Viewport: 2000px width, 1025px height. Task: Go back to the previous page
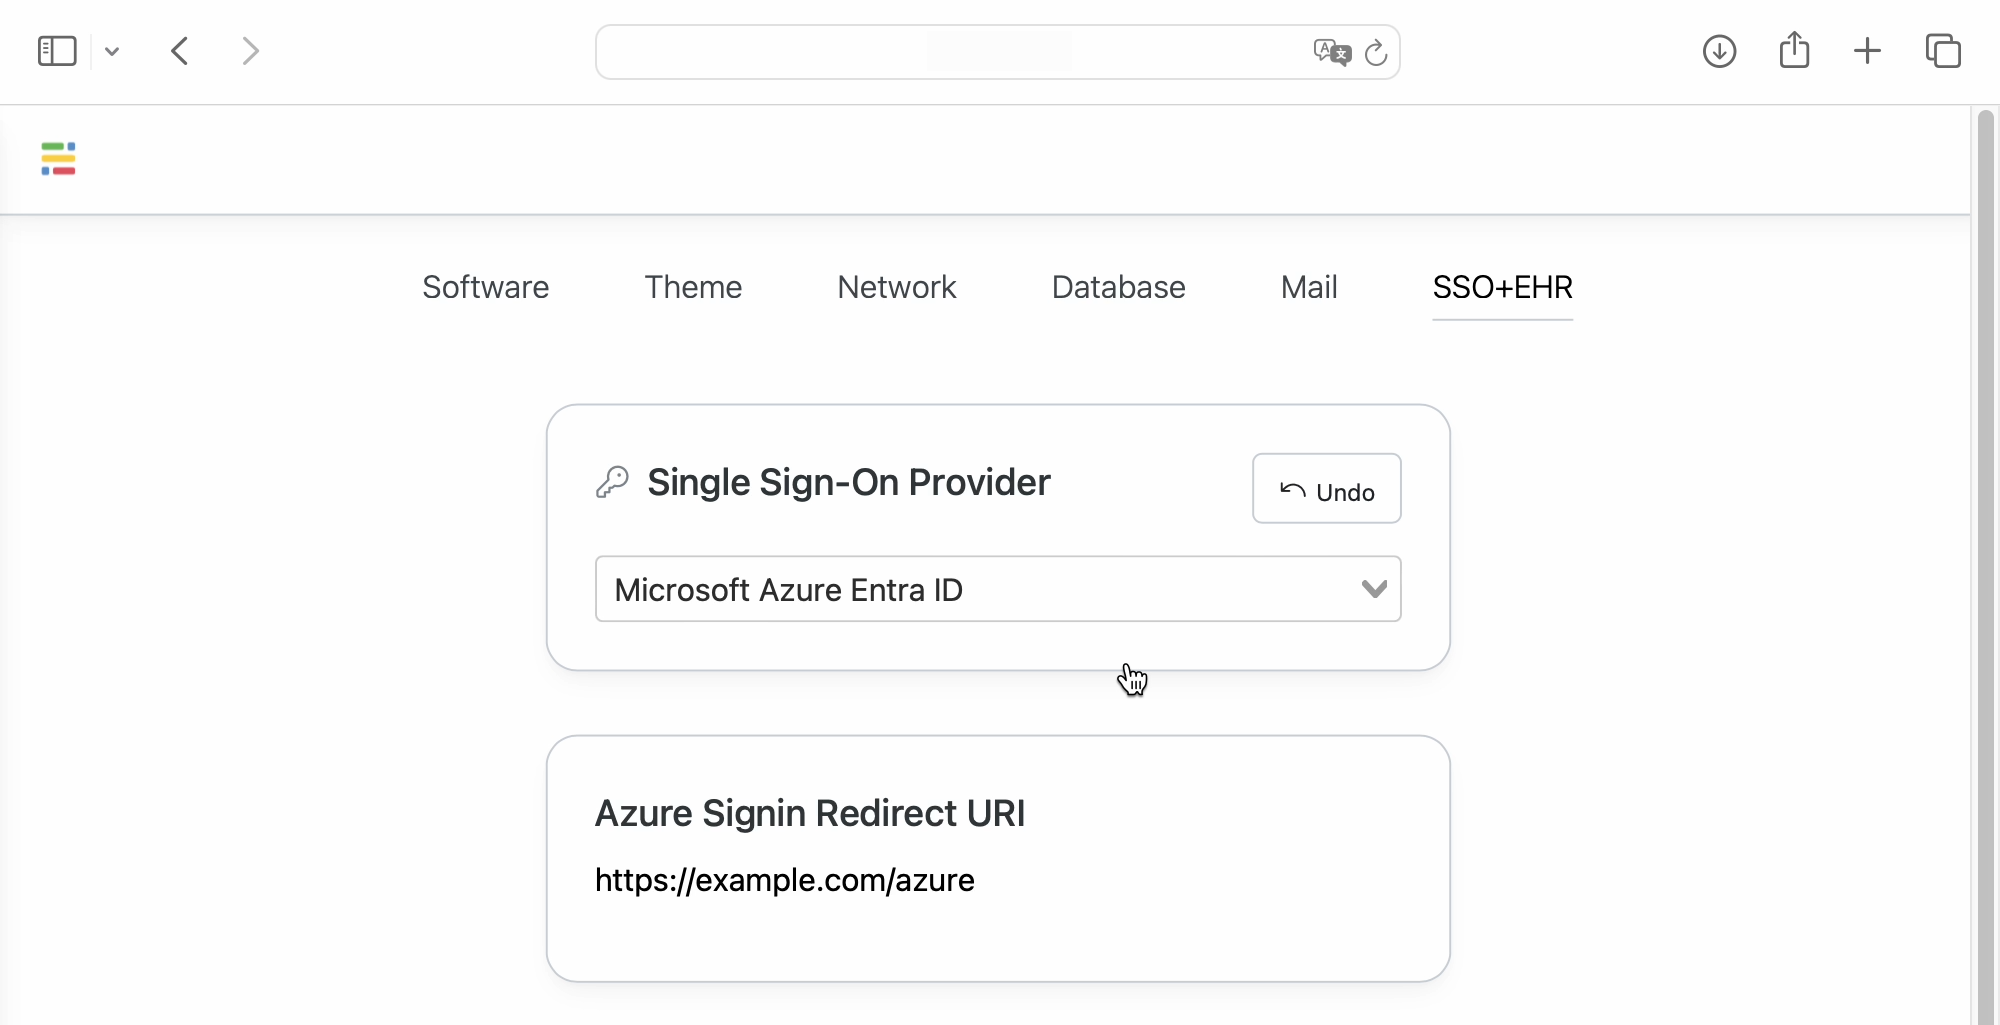180,51
